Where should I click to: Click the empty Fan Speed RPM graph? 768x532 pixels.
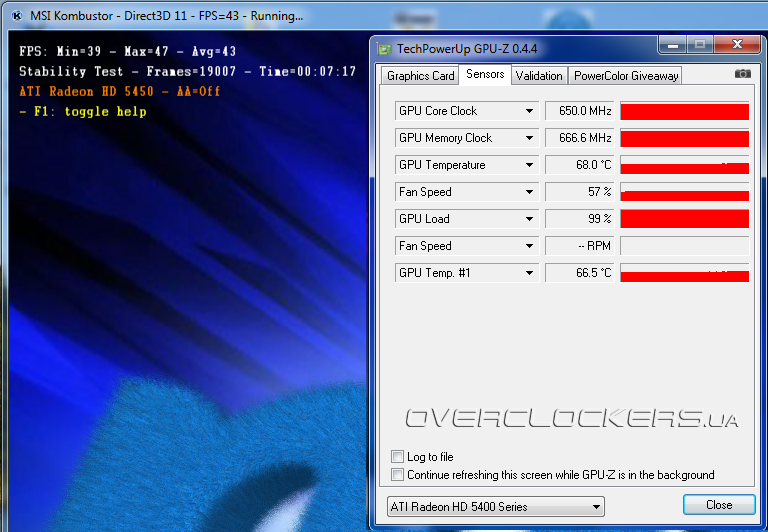click(x=684, y=246)
